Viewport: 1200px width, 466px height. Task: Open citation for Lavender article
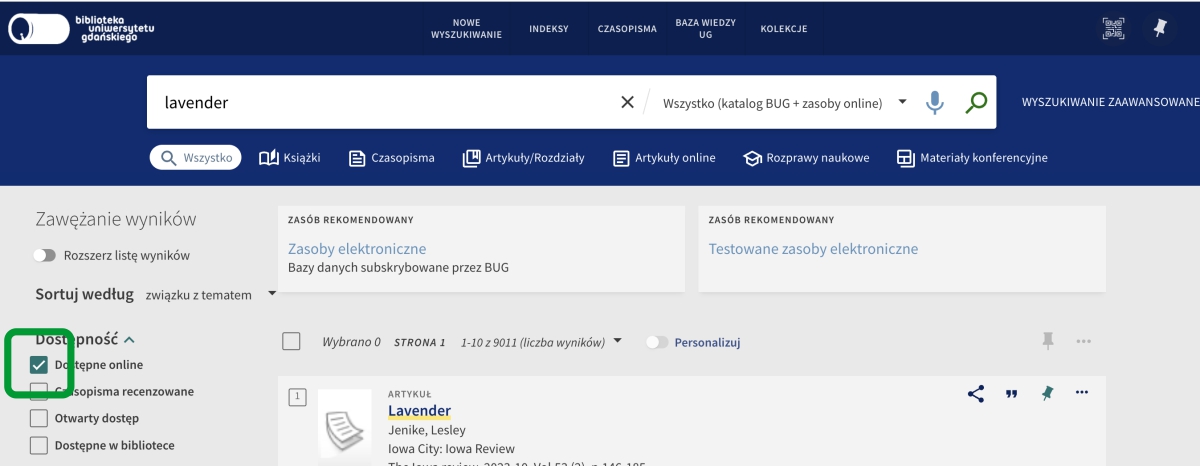1011,393
